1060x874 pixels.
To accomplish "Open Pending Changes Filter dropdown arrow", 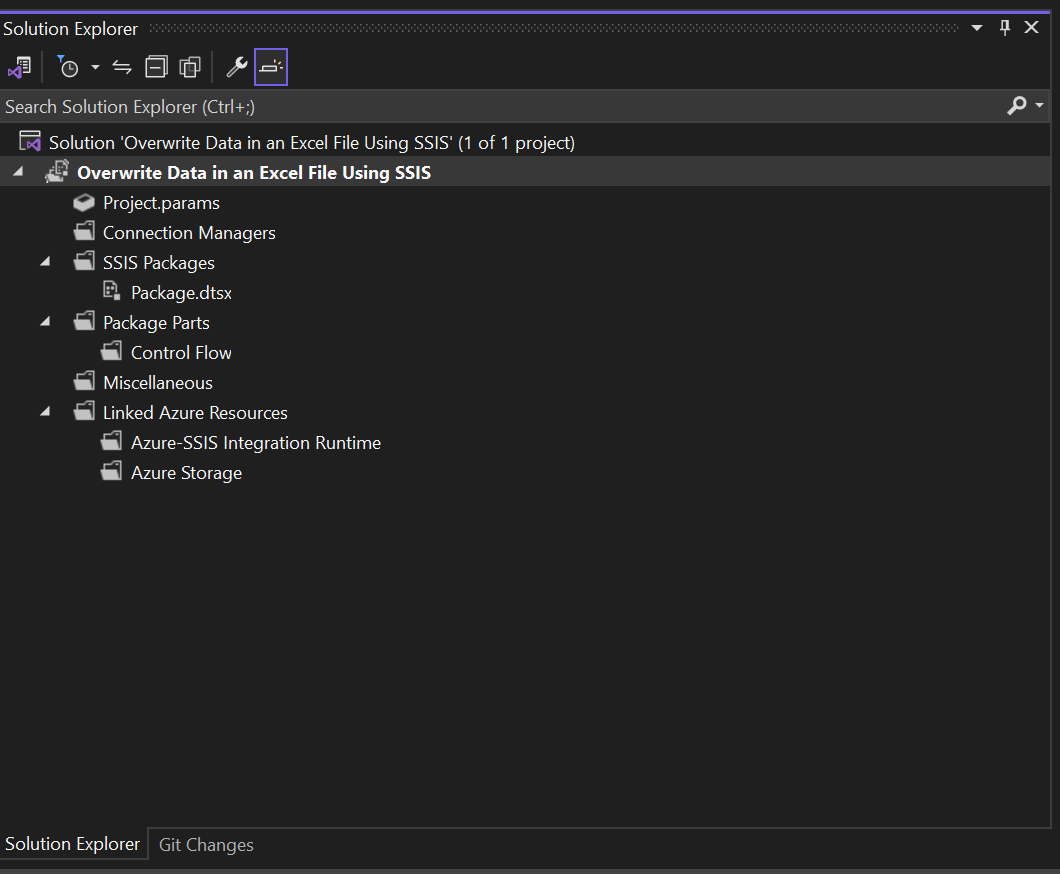I will 95,67.
